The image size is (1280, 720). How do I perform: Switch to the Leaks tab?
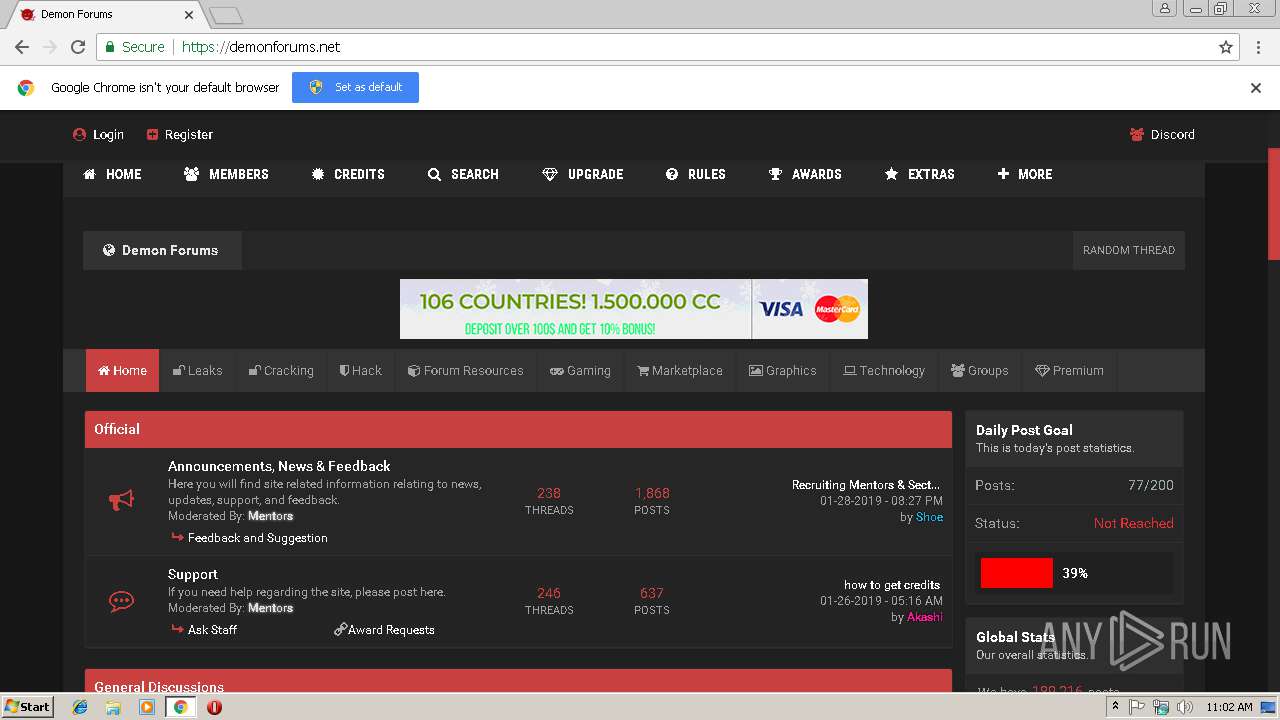[197, 370]
